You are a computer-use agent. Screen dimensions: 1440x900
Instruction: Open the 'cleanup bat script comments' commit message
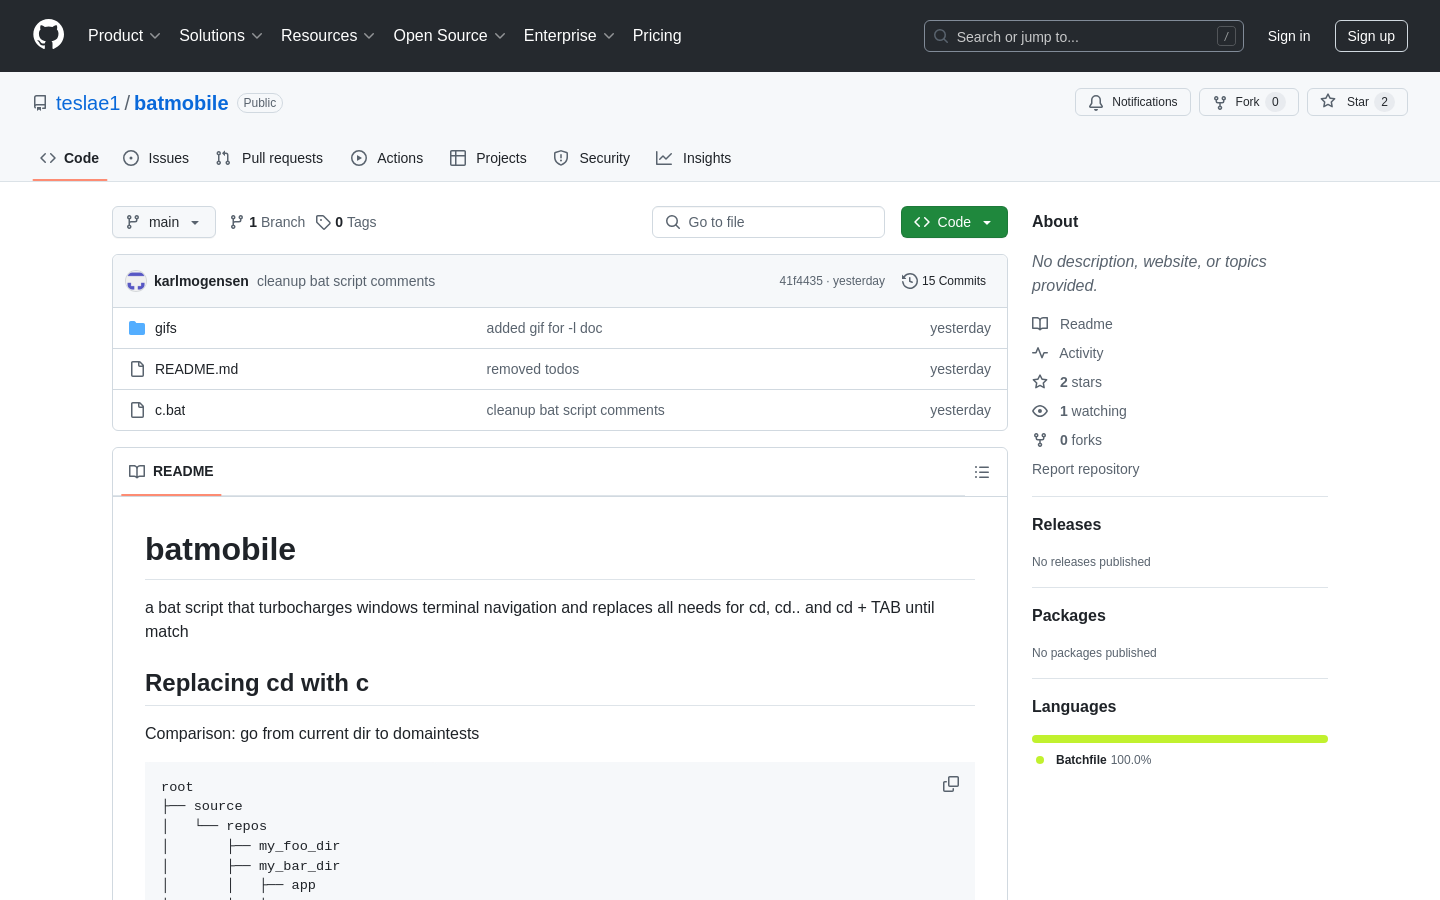[346, 281]
